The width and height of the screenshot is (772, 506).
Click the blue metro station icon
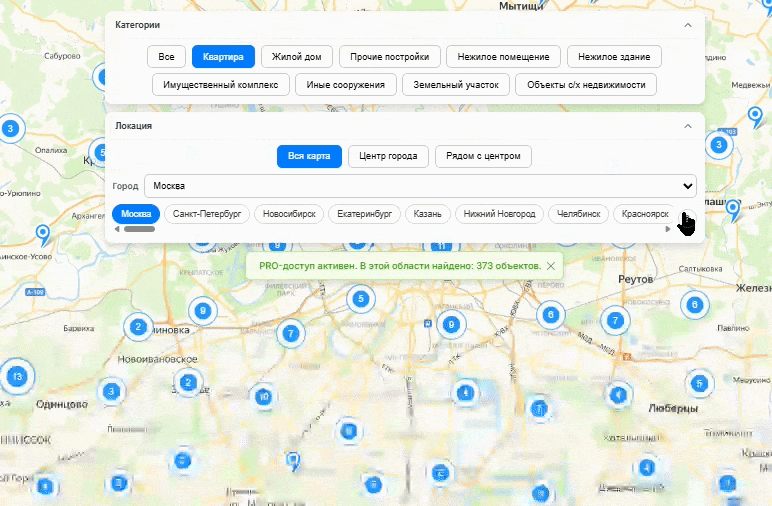point(427,323)
